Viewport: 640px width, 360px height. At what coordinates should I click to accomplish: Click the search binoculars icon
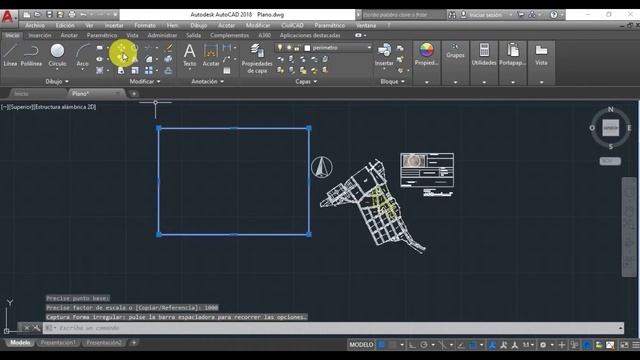click(x=452, y=15)
